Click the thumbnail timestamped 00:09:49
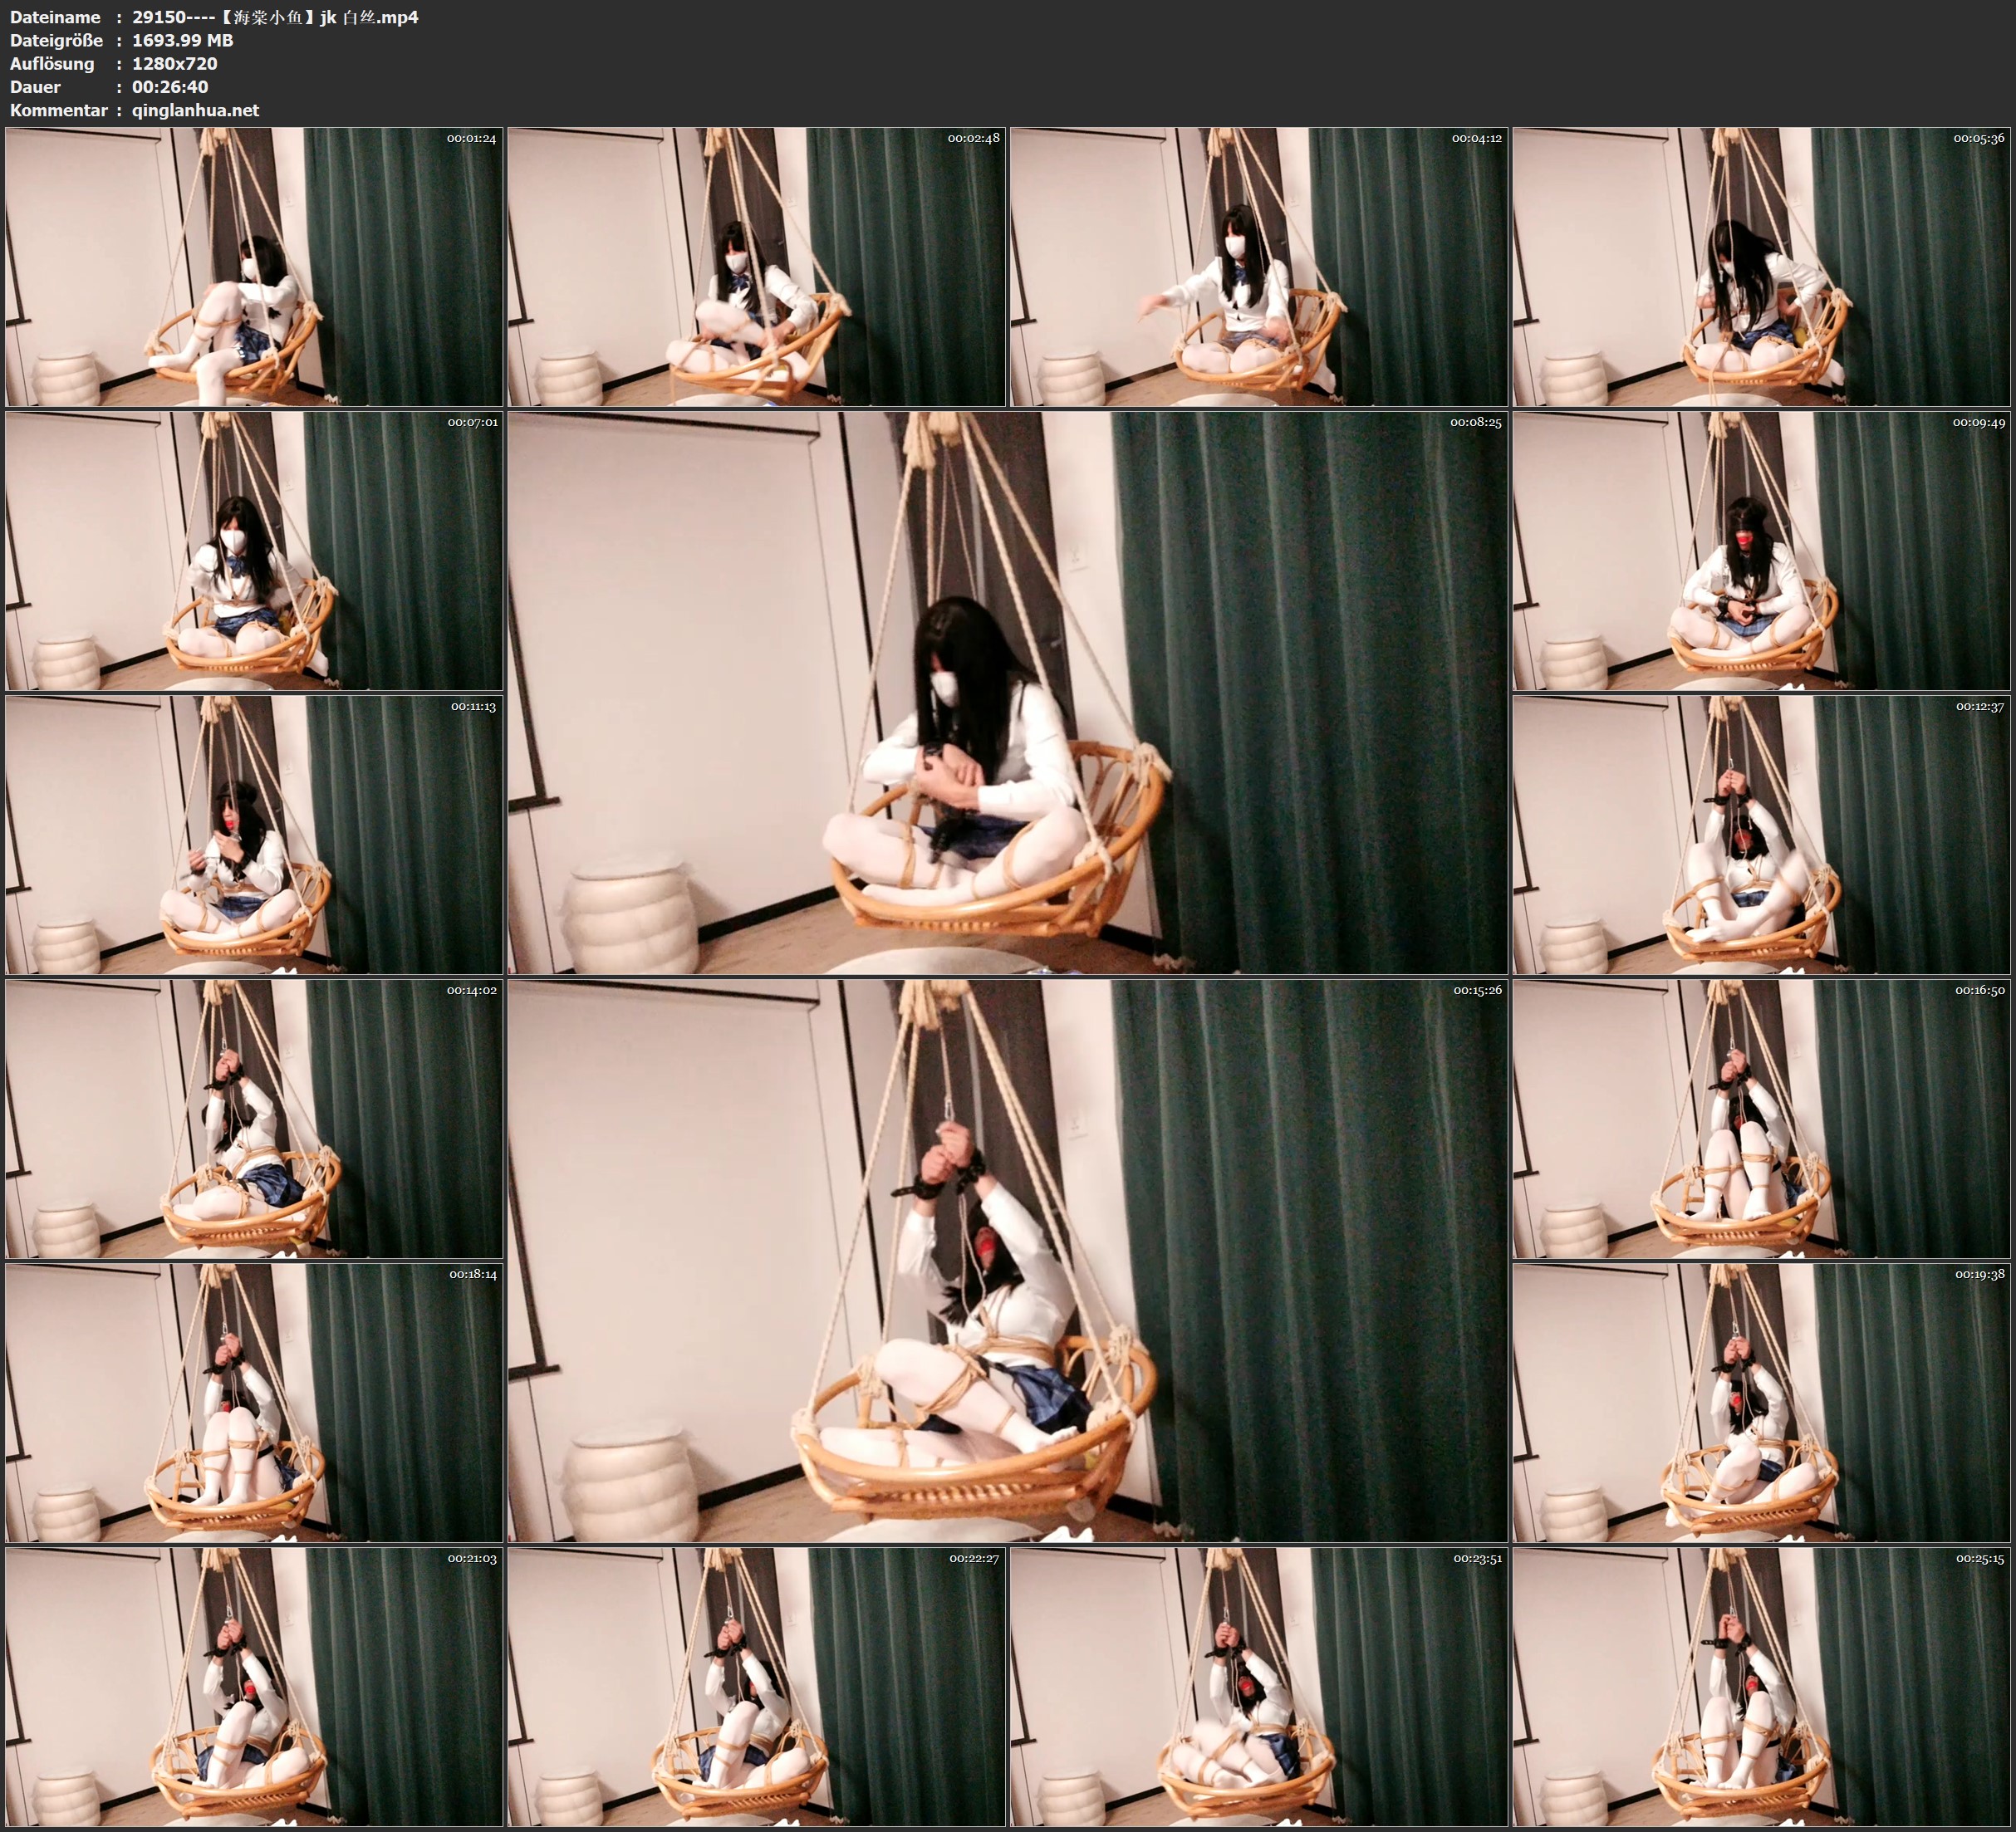The height and width of the screenshot is (1832, 2016). coord(1761,550)
